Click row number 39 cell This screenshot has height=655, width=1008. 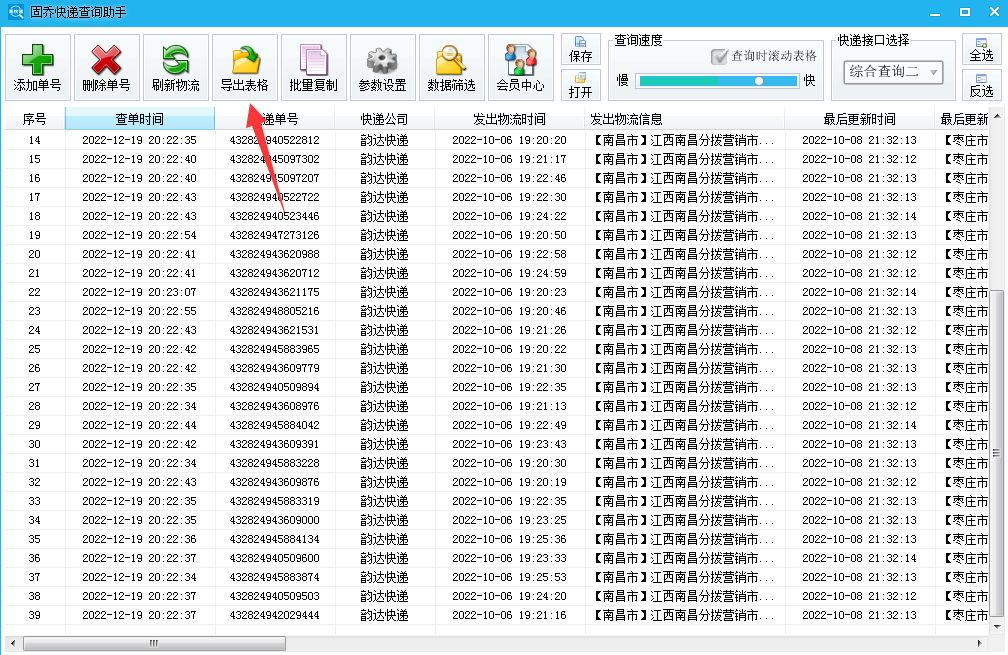35,615
